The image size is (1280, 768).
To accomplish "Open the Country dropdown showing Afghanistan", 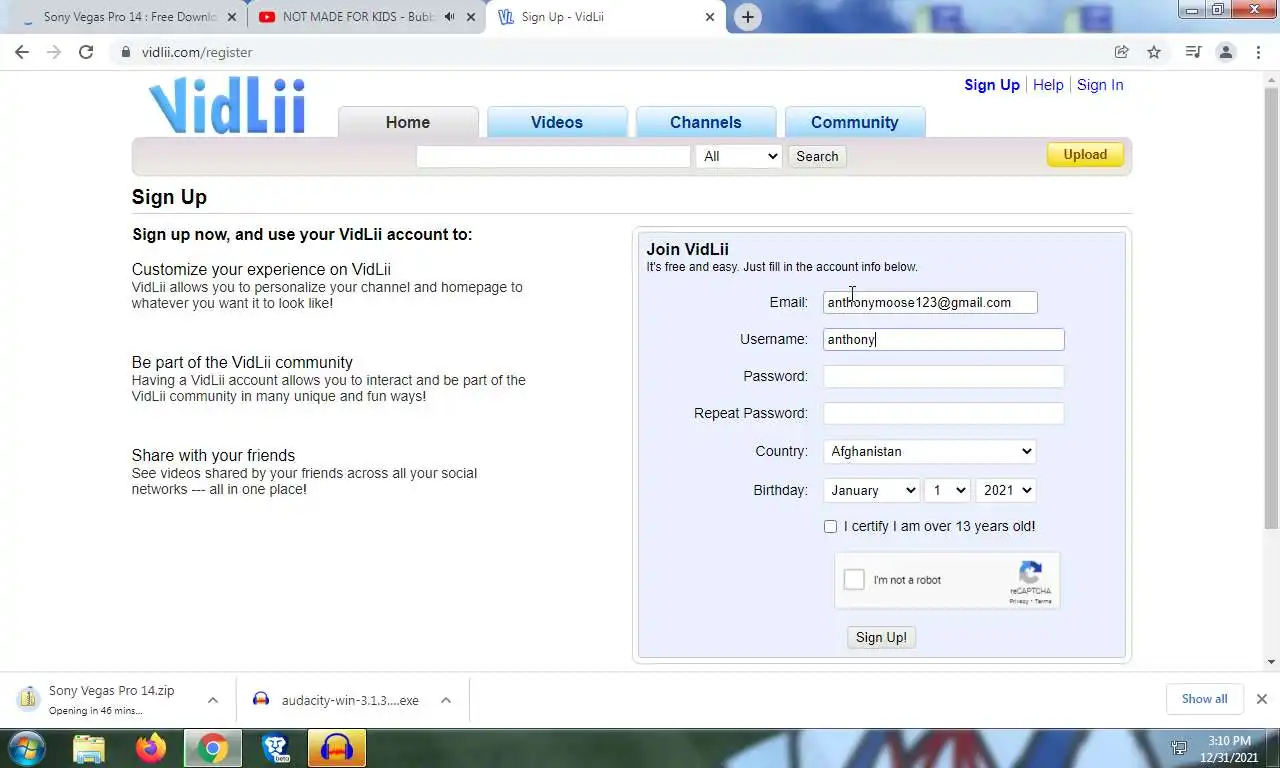I will (929, 451).
